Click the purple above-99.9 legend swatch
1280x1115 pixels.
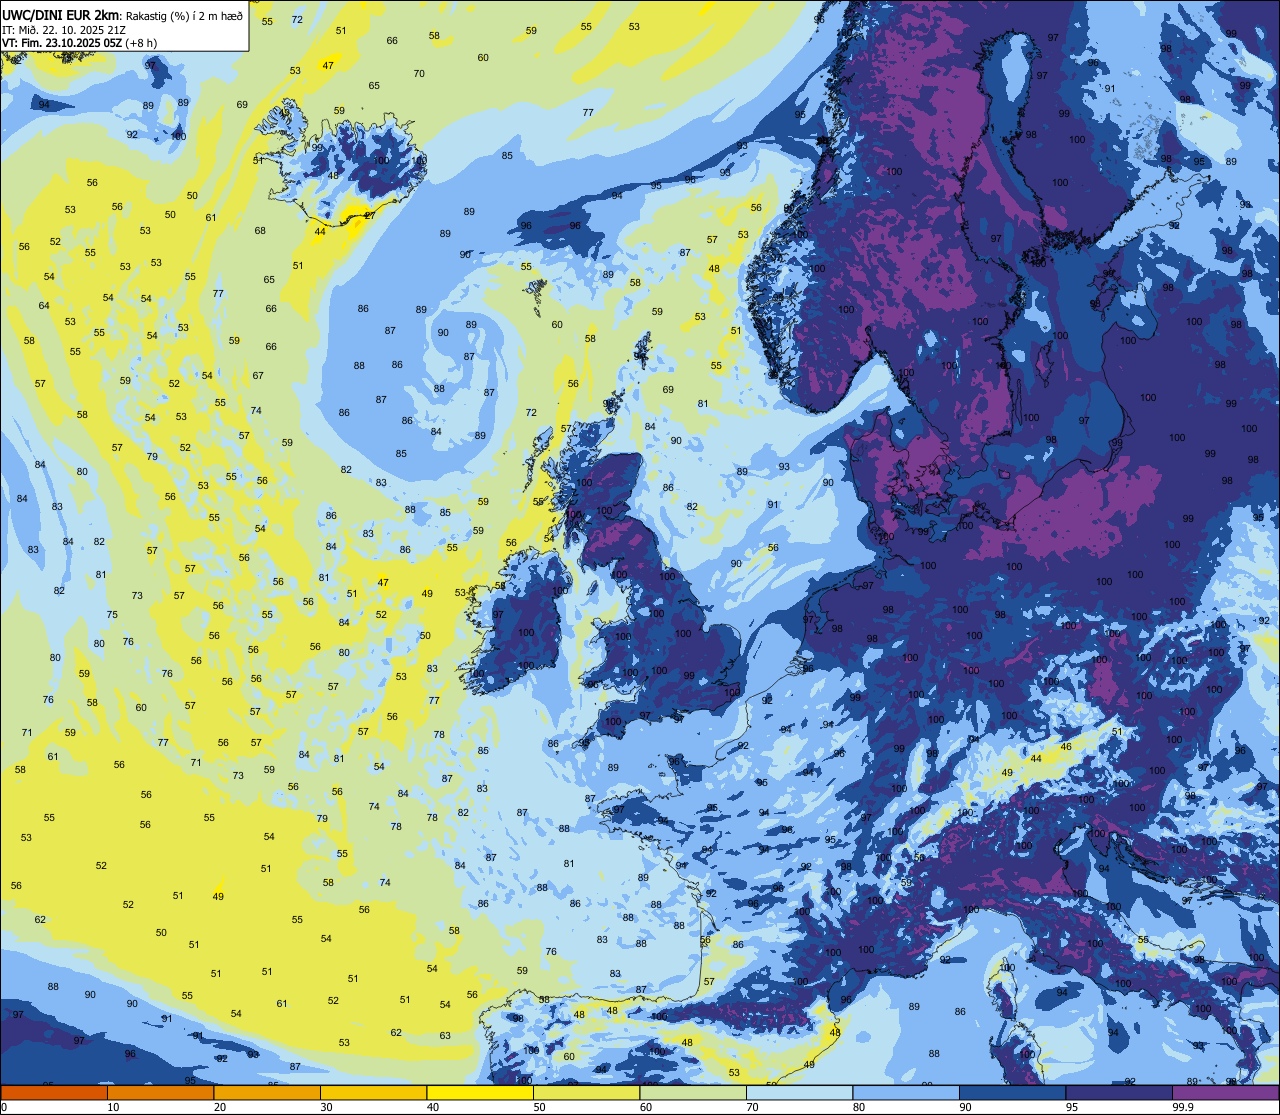point(1225,1093)
